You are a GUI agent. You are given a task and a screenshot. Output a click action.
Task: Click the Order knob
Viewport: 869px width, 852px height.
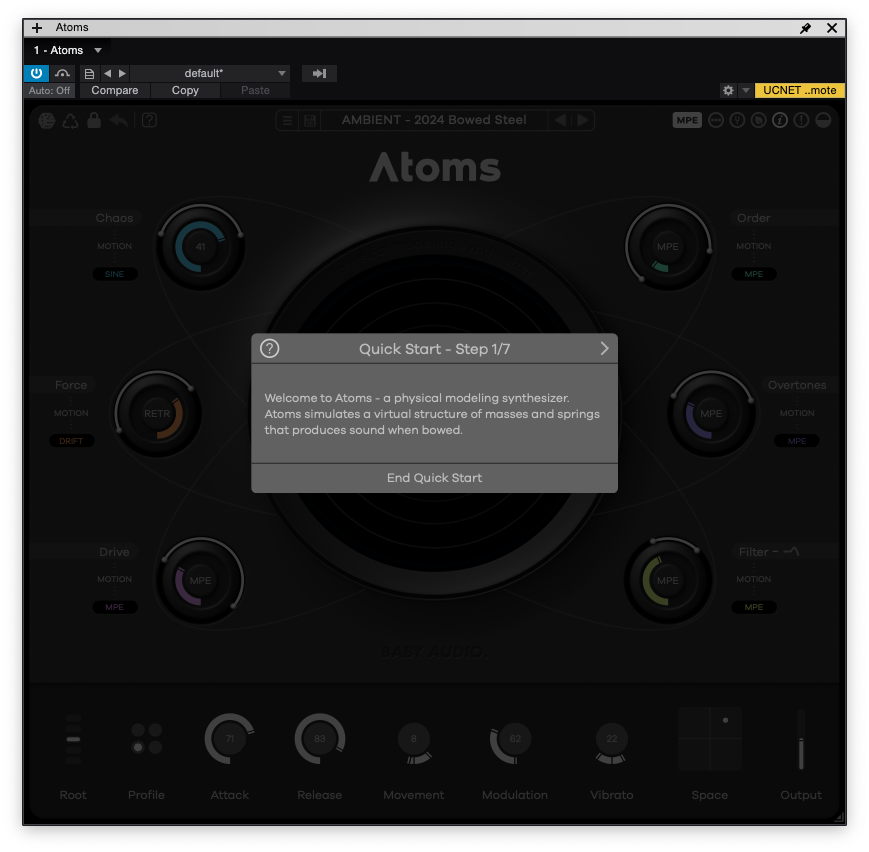coord(668,247)
